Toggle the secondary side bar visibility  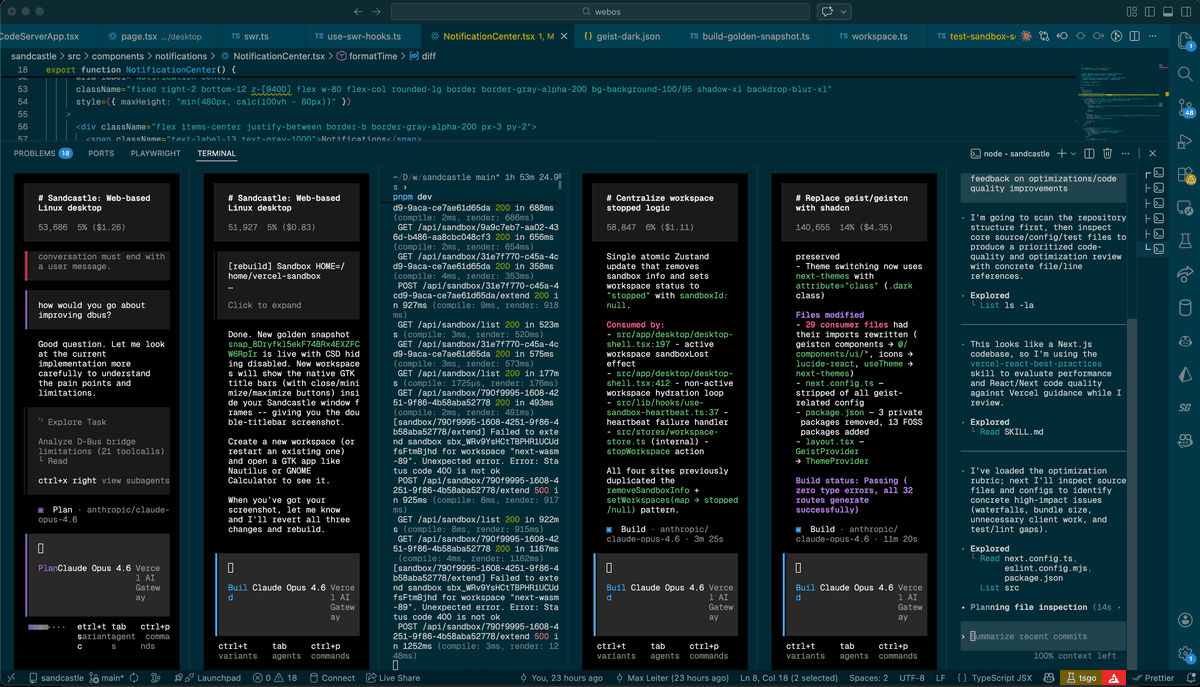1185,11
